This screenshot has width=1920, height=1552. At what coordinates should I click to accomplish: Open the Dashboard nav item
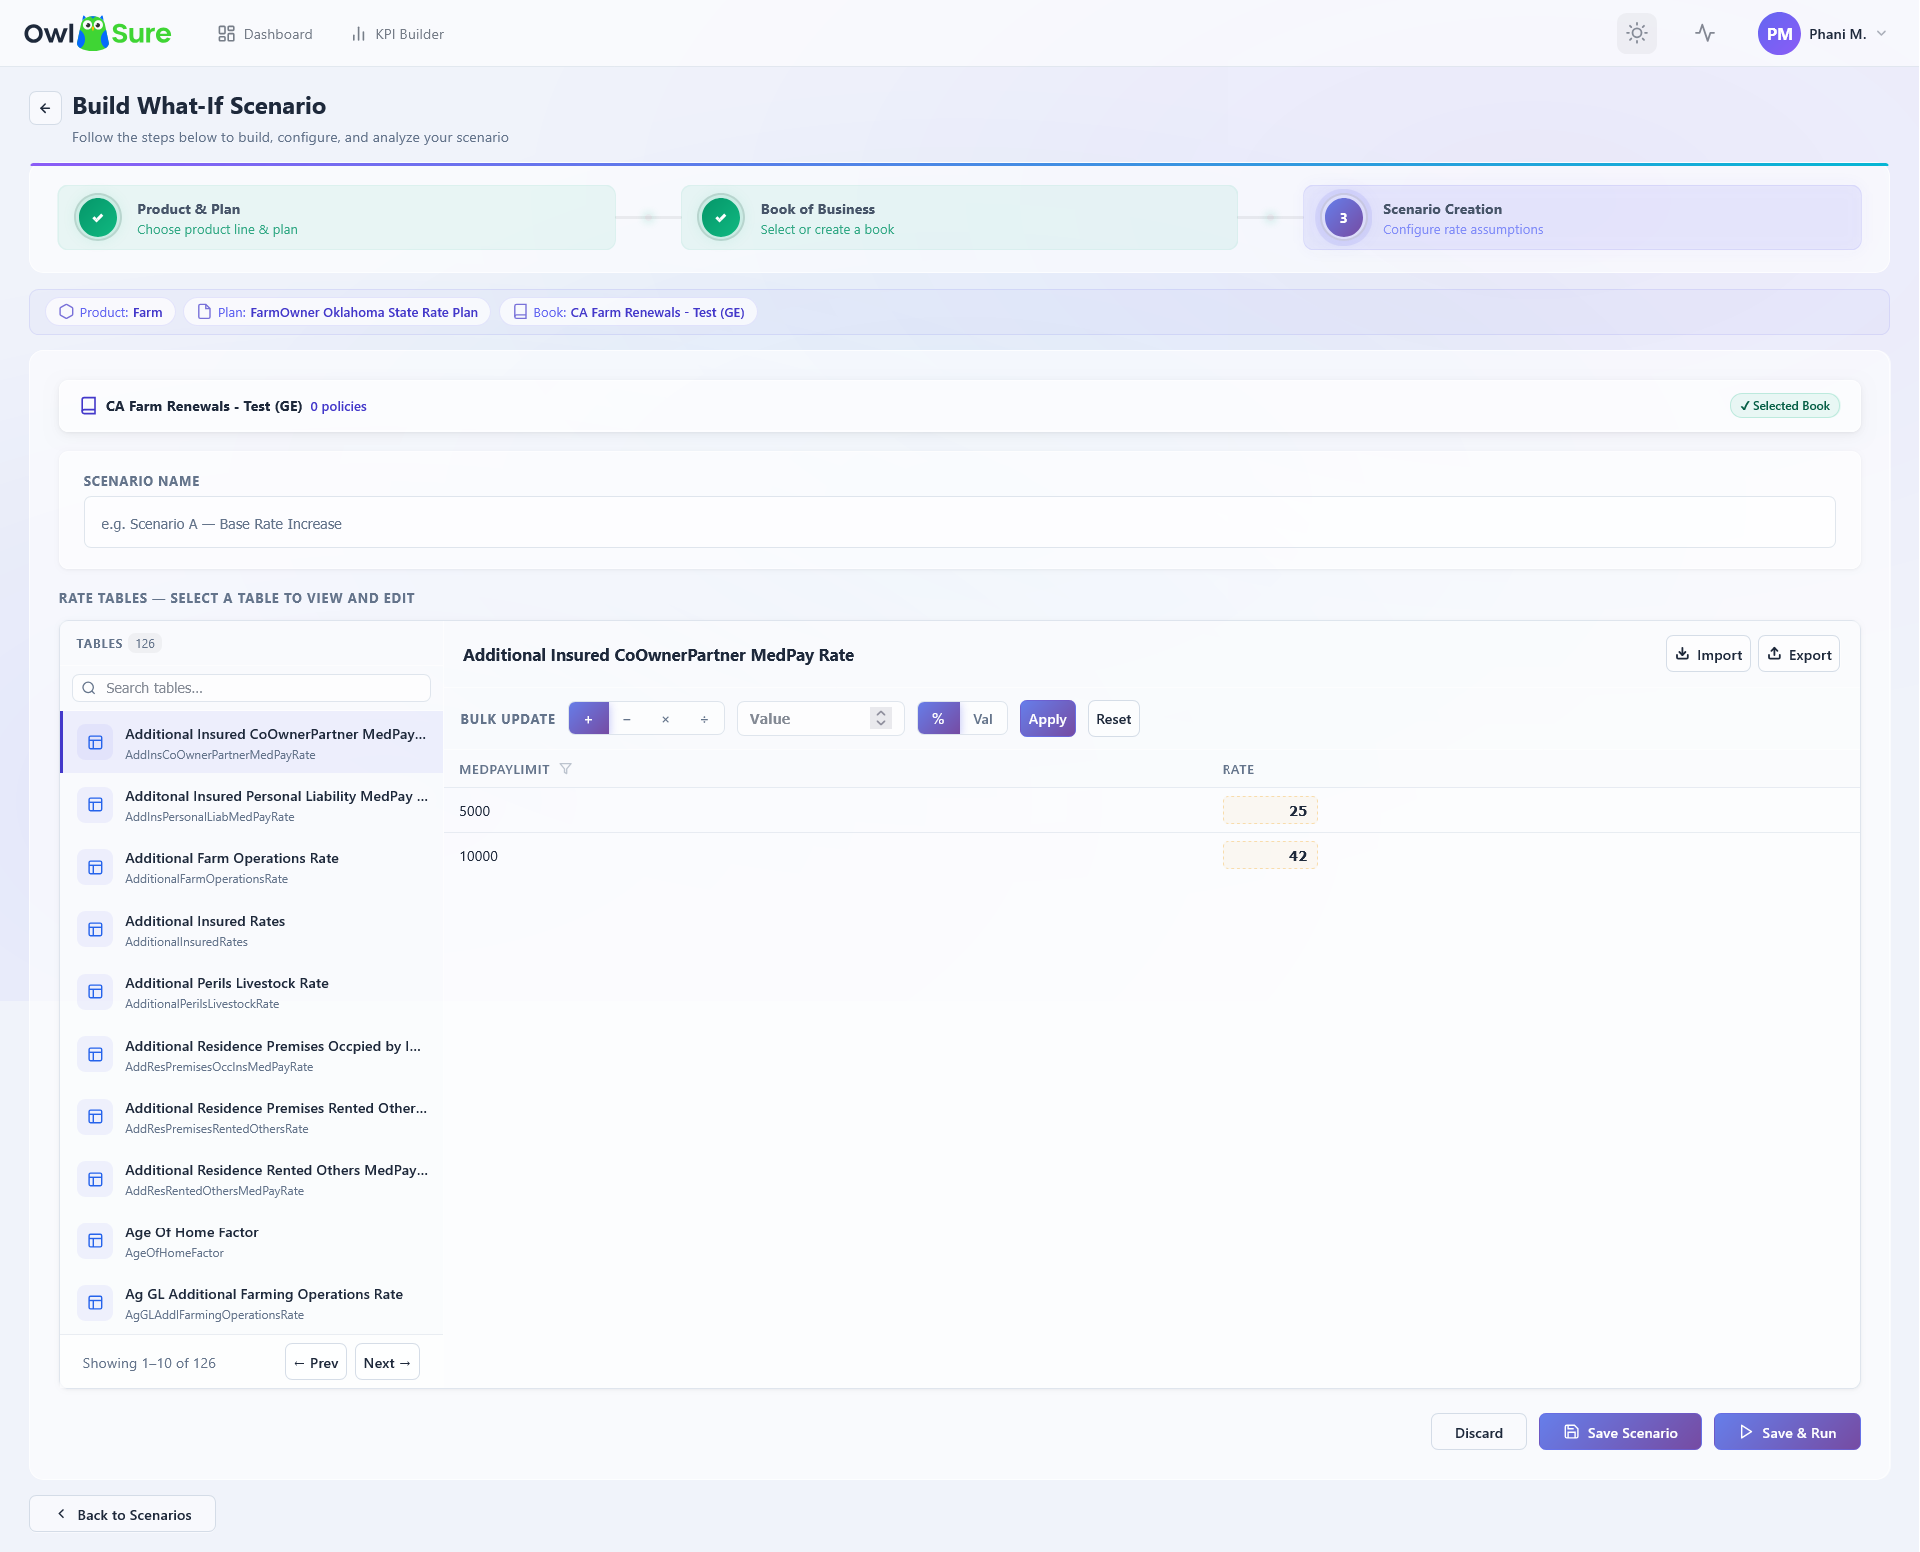point(265,34)
